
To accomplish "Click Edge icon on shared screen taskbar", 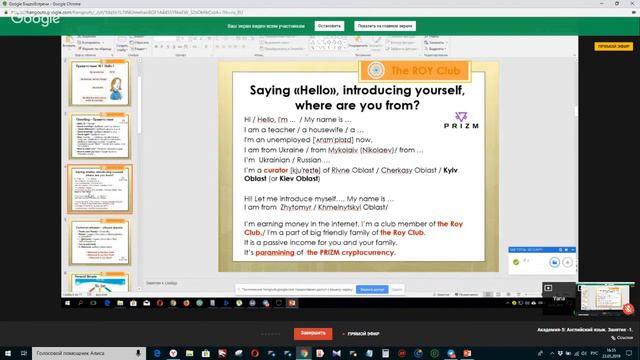I will (x=107, y=303).
